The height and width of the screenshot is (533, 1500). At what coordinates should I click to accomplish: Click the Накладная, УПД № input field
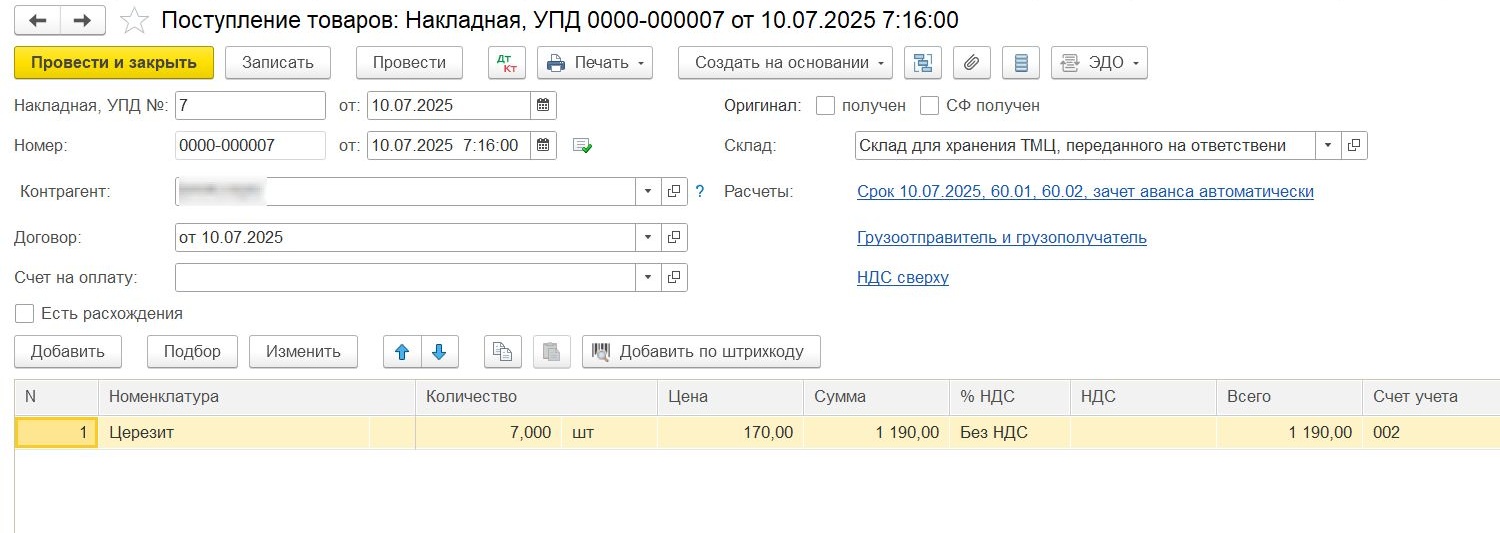[250, 105]
